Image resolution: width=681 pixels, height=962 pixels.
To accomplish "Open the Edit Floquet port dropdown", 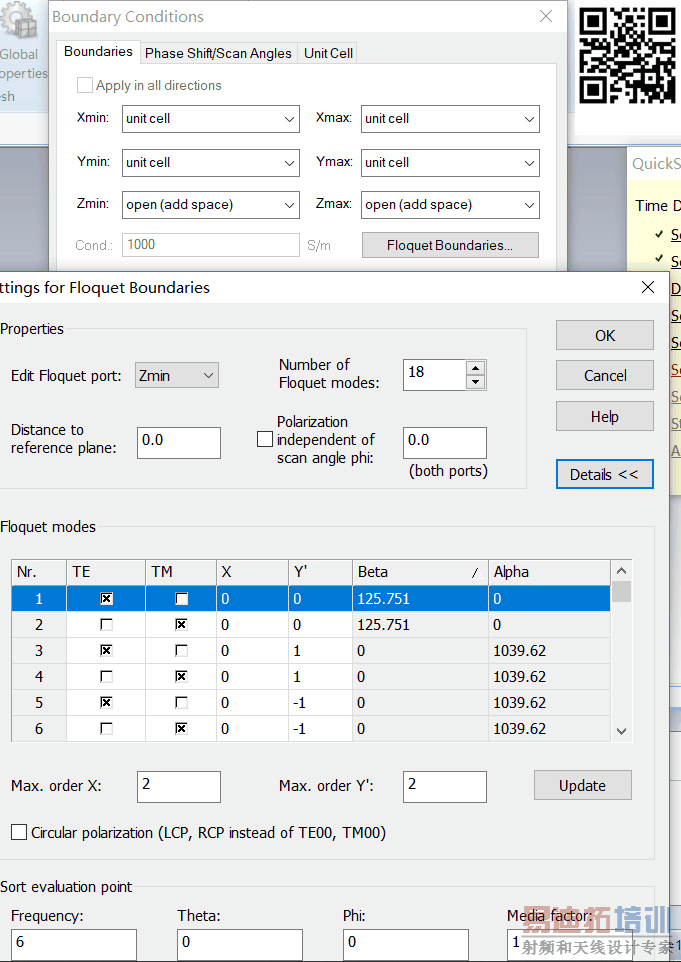I will click(x=177, y=375).
